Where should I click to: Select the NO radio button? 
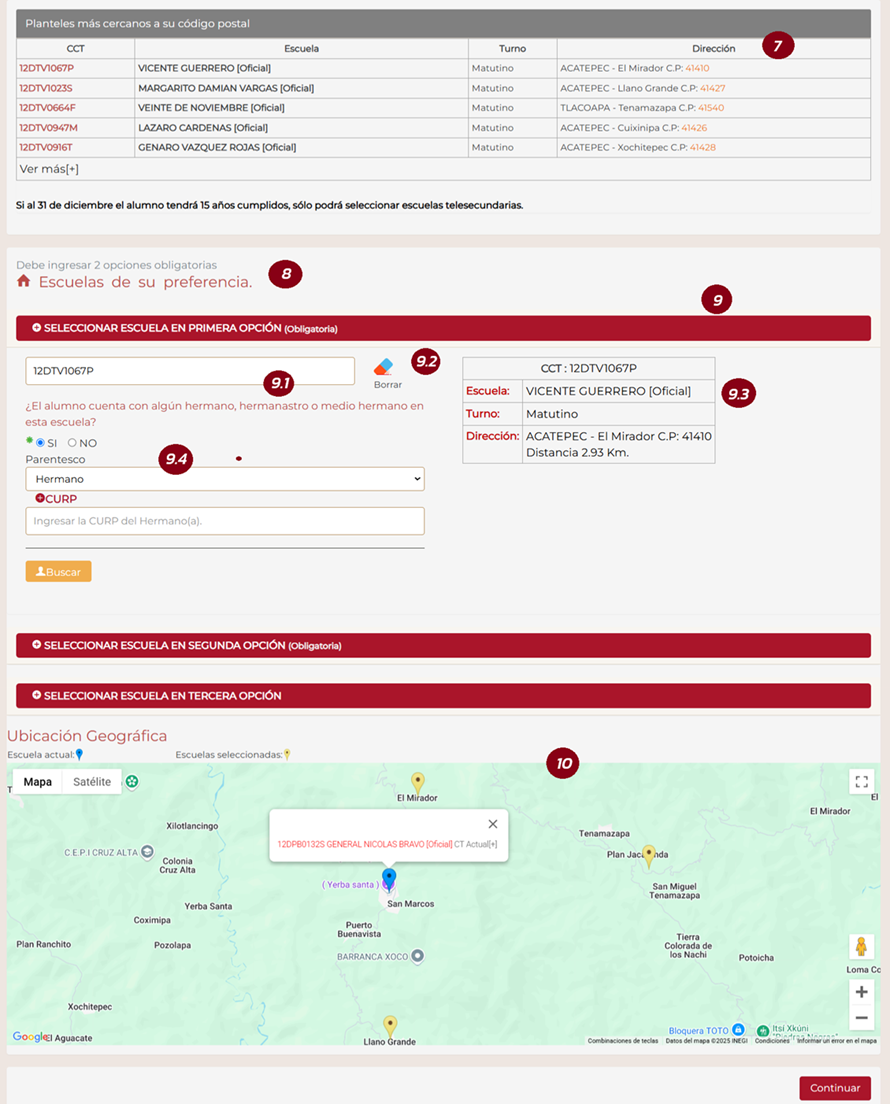click(72, 443)
